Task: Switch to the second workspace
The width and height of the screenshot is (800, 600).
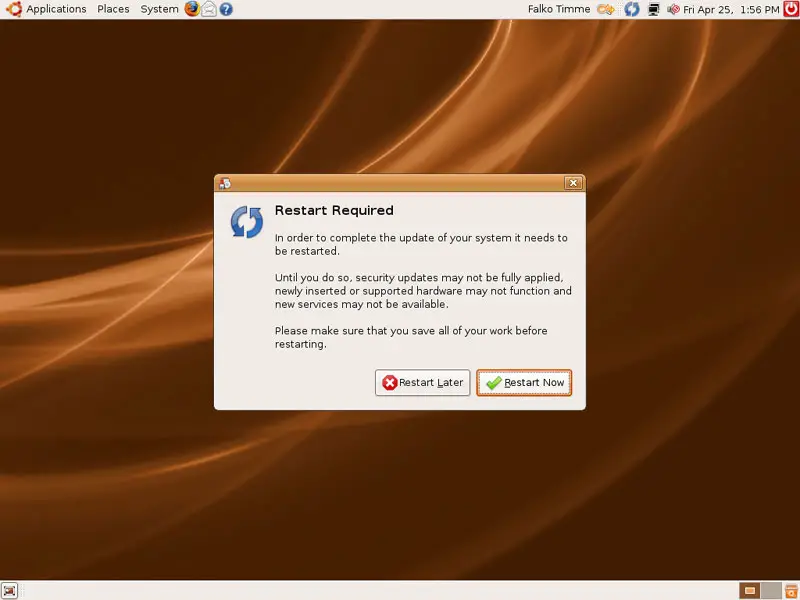Action: (771, 591)
